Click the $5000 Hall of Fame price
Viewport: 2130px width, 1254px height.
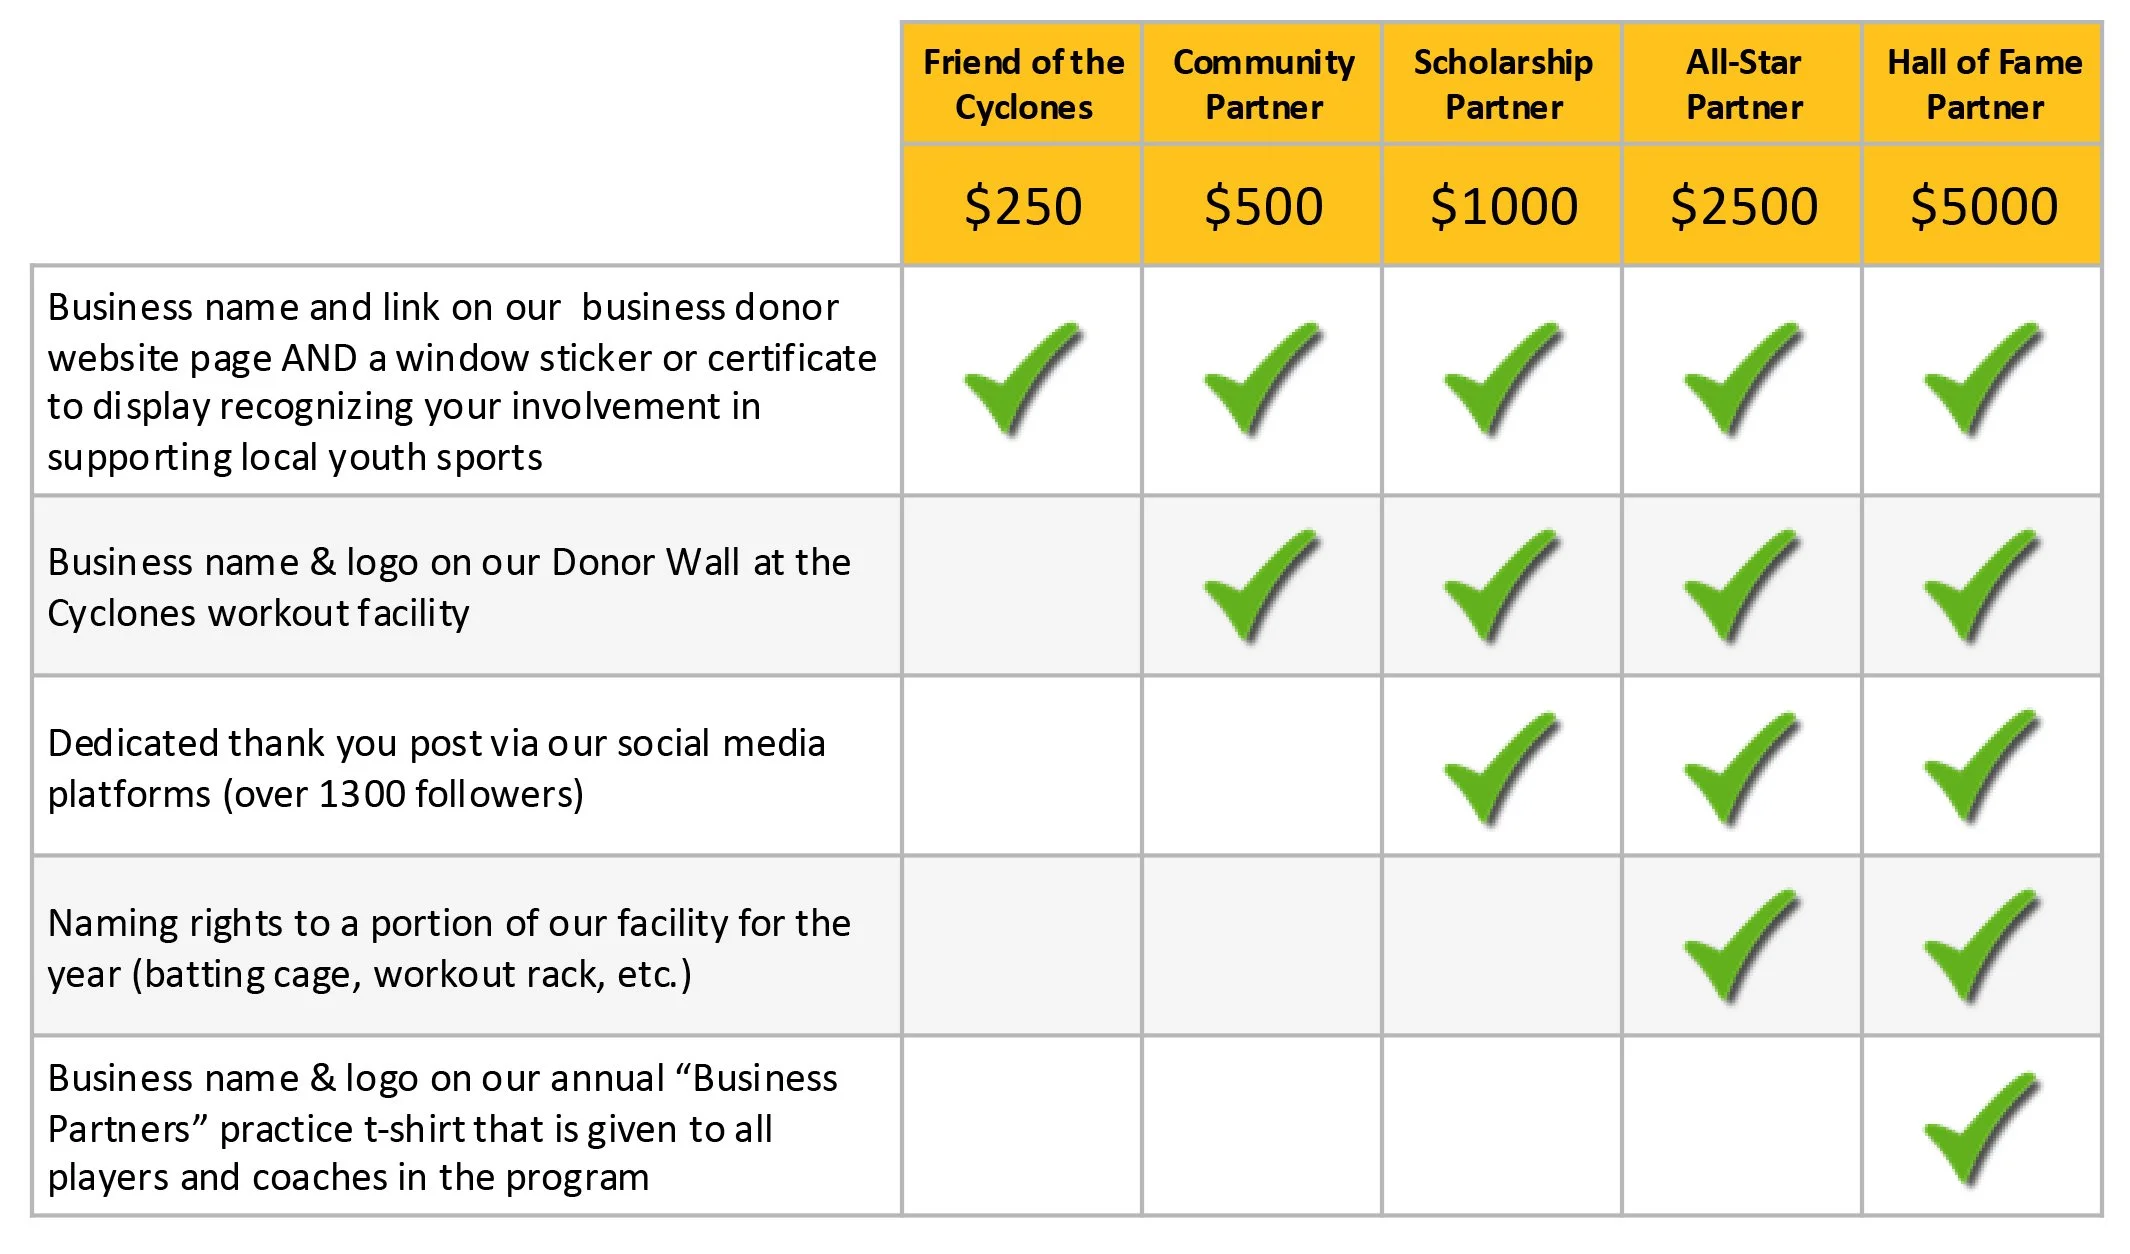click(x=1982, y=206)
